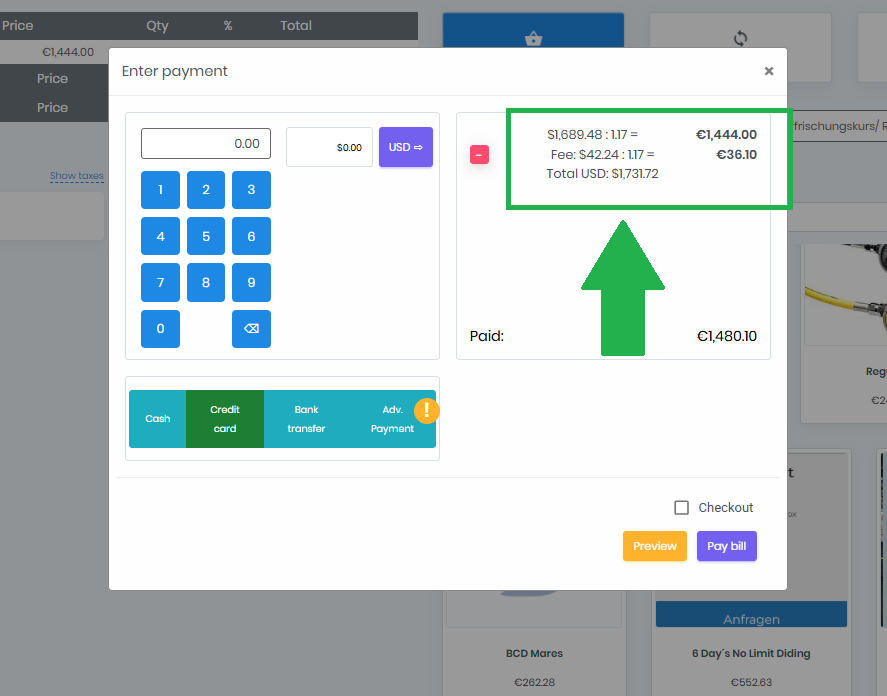Tap keypad digit 1
The image size is (887, 696).
click(160, 190)
